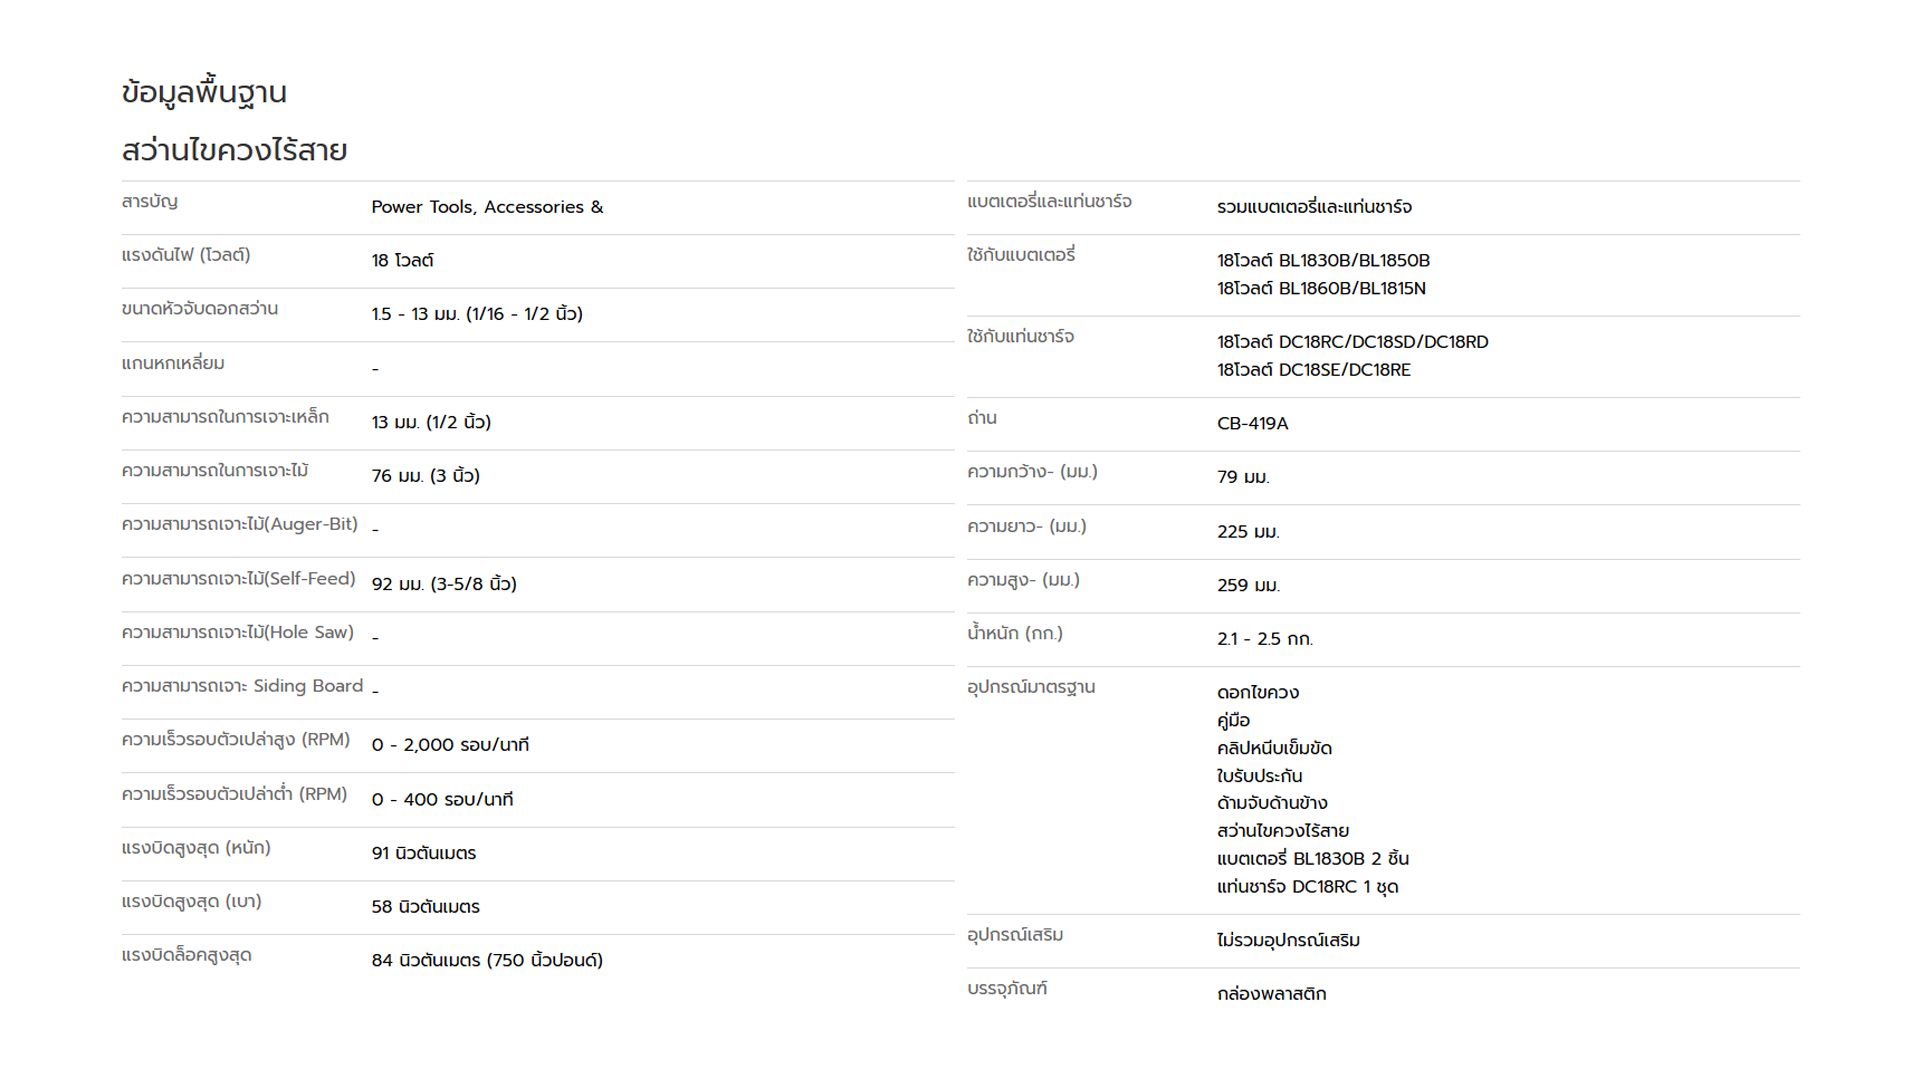Click the 84 นิวตันเมตร (750 นิ้วปอนด์) lock torque value

(x=487, y=961)
